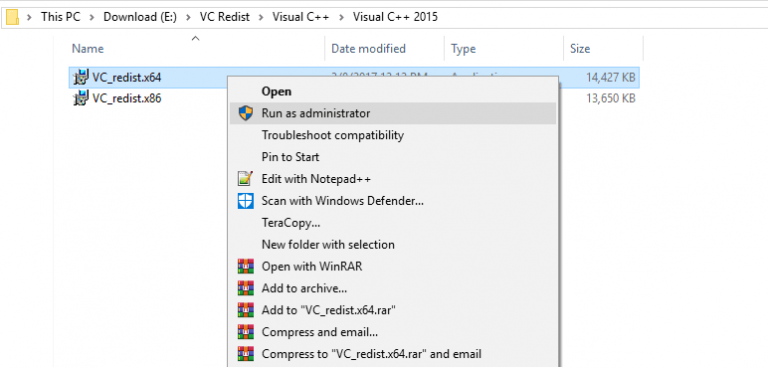Expand the chevron after VC Redist
Viewport: 768px width, 368px height.
[x=261, y=18]
